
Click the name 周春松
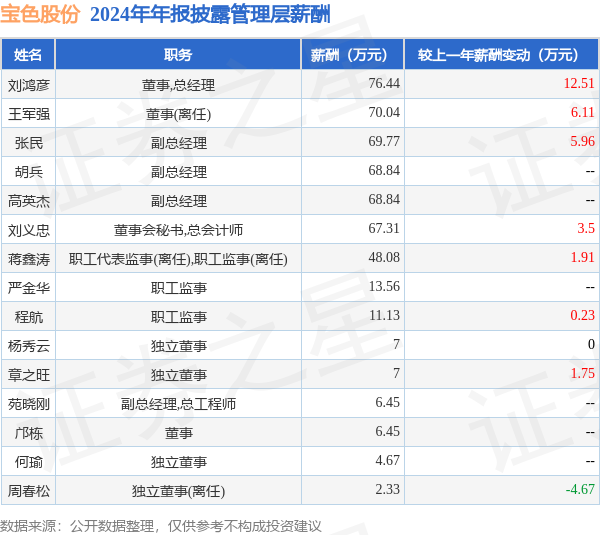point(29,491)
